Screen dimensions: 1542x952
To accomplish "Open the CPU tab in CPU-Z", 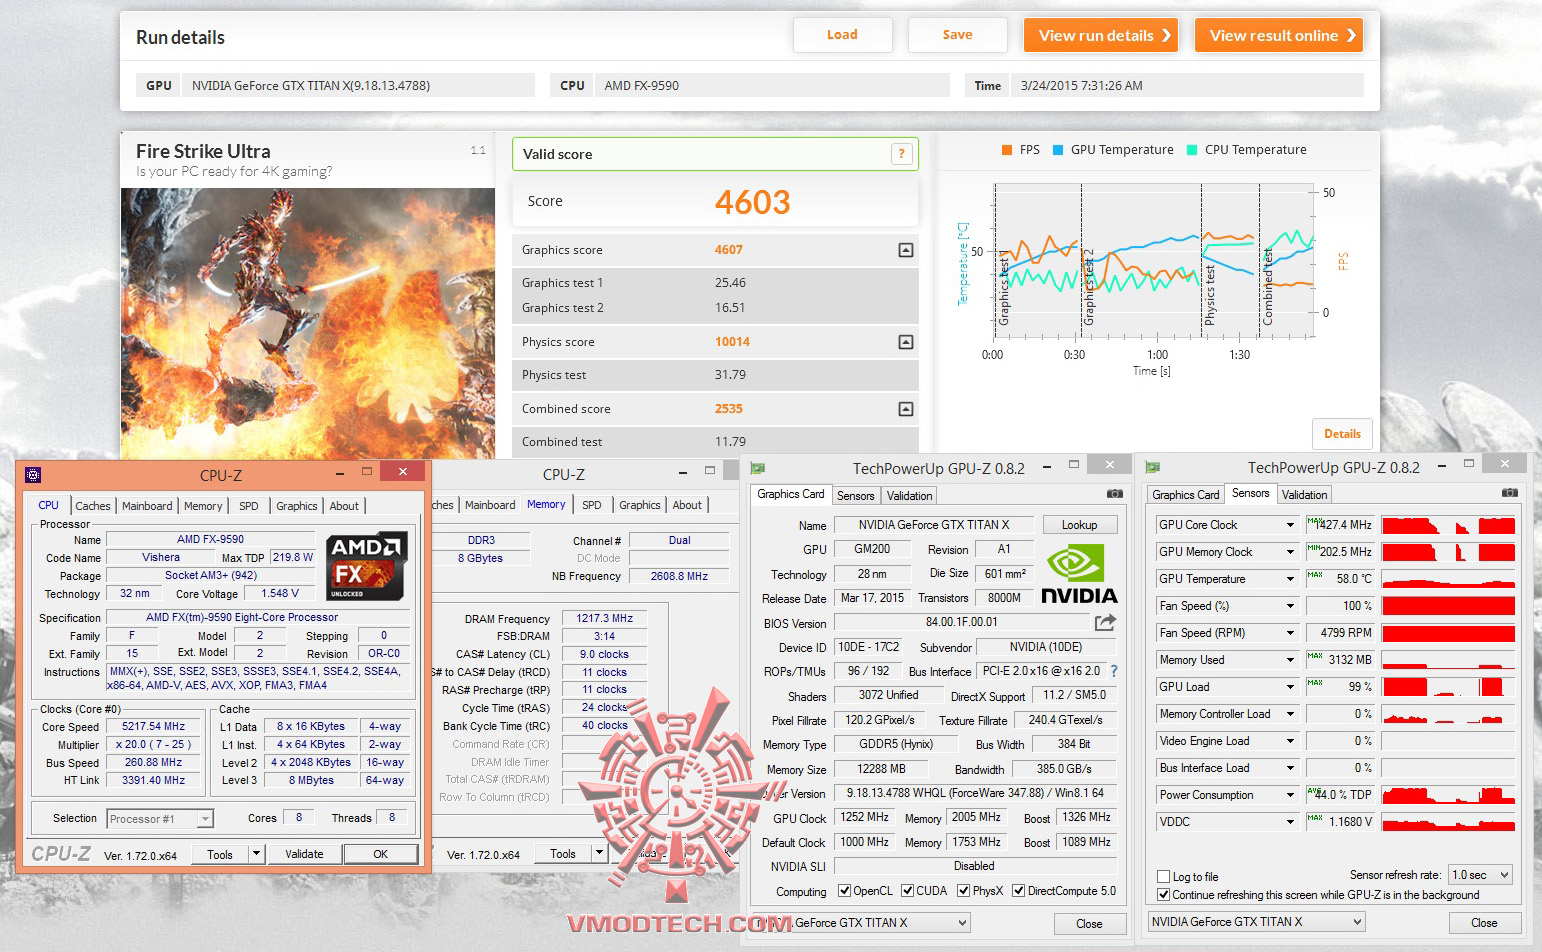I will pos(49,505).
